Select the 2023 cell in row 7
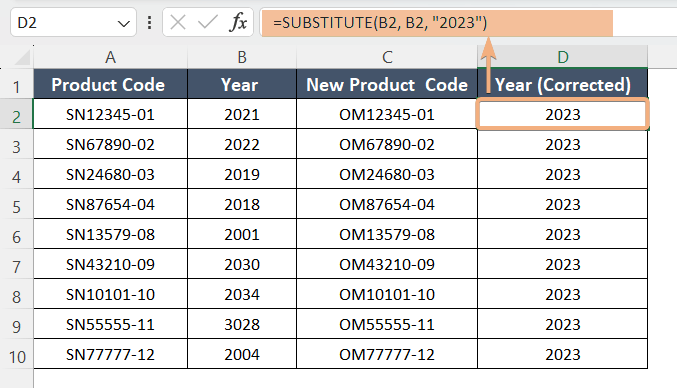 [x=563, y=264]
